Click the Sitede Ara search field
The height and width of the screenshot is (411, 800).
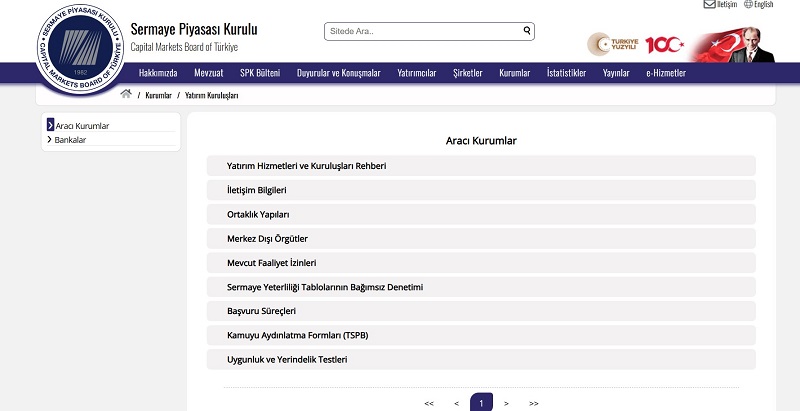pos(429,31)
